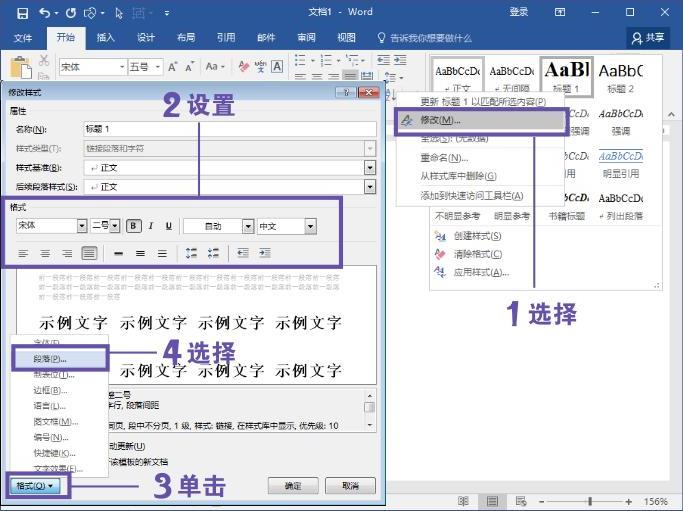
Task: Click the increase paragraph spacing icon
Action: coord(191,254)
